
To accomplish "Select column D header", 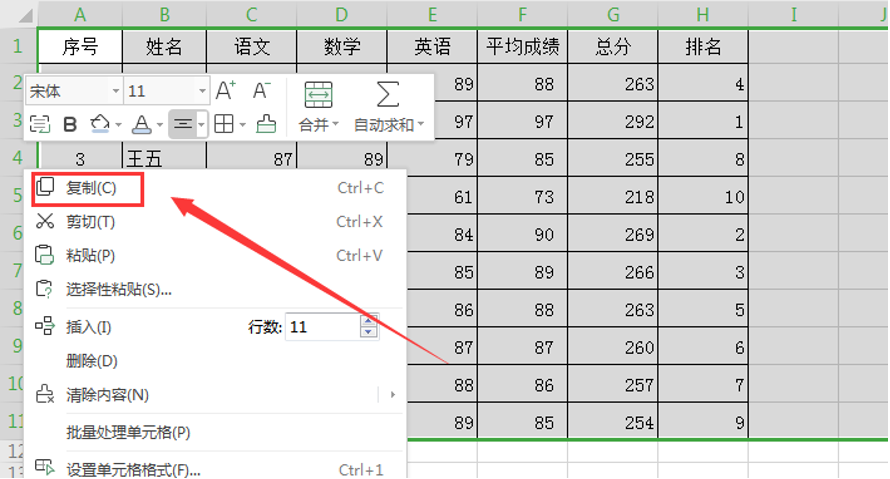I will 342,14.
